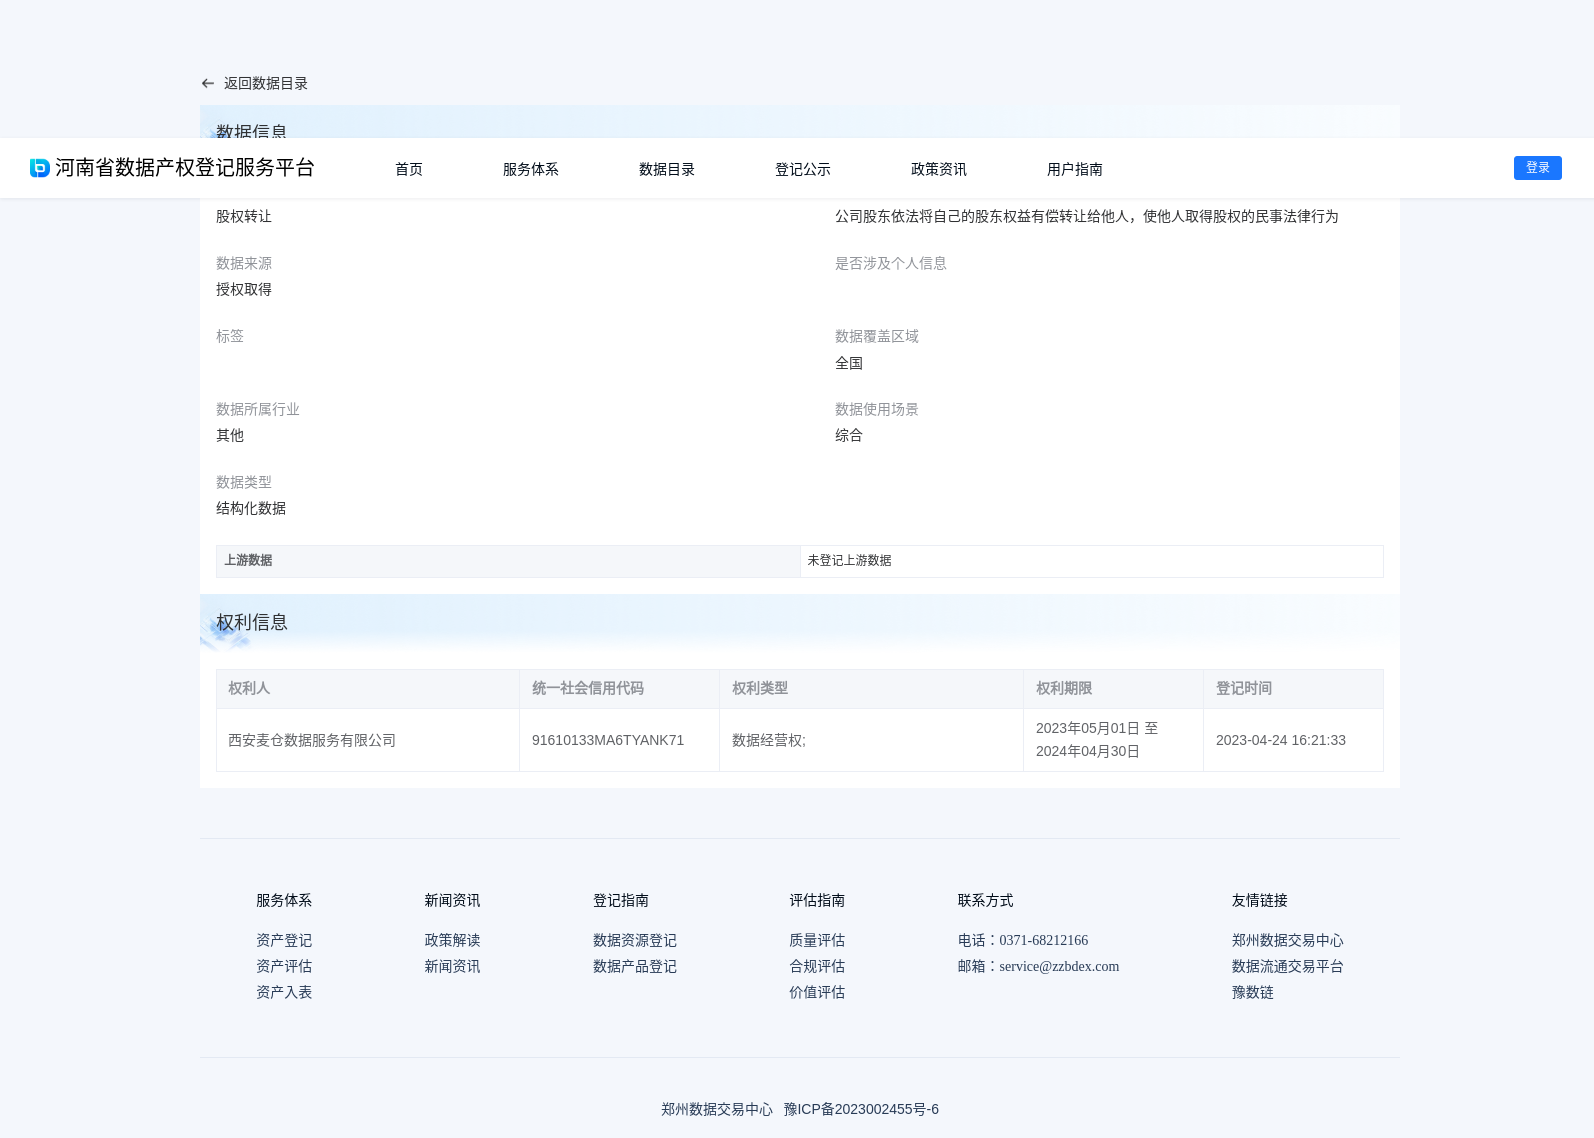The height and width of the screenshot is (1138, 1594).
Task: Click the 股权转让 text
Action: point(244,216)
